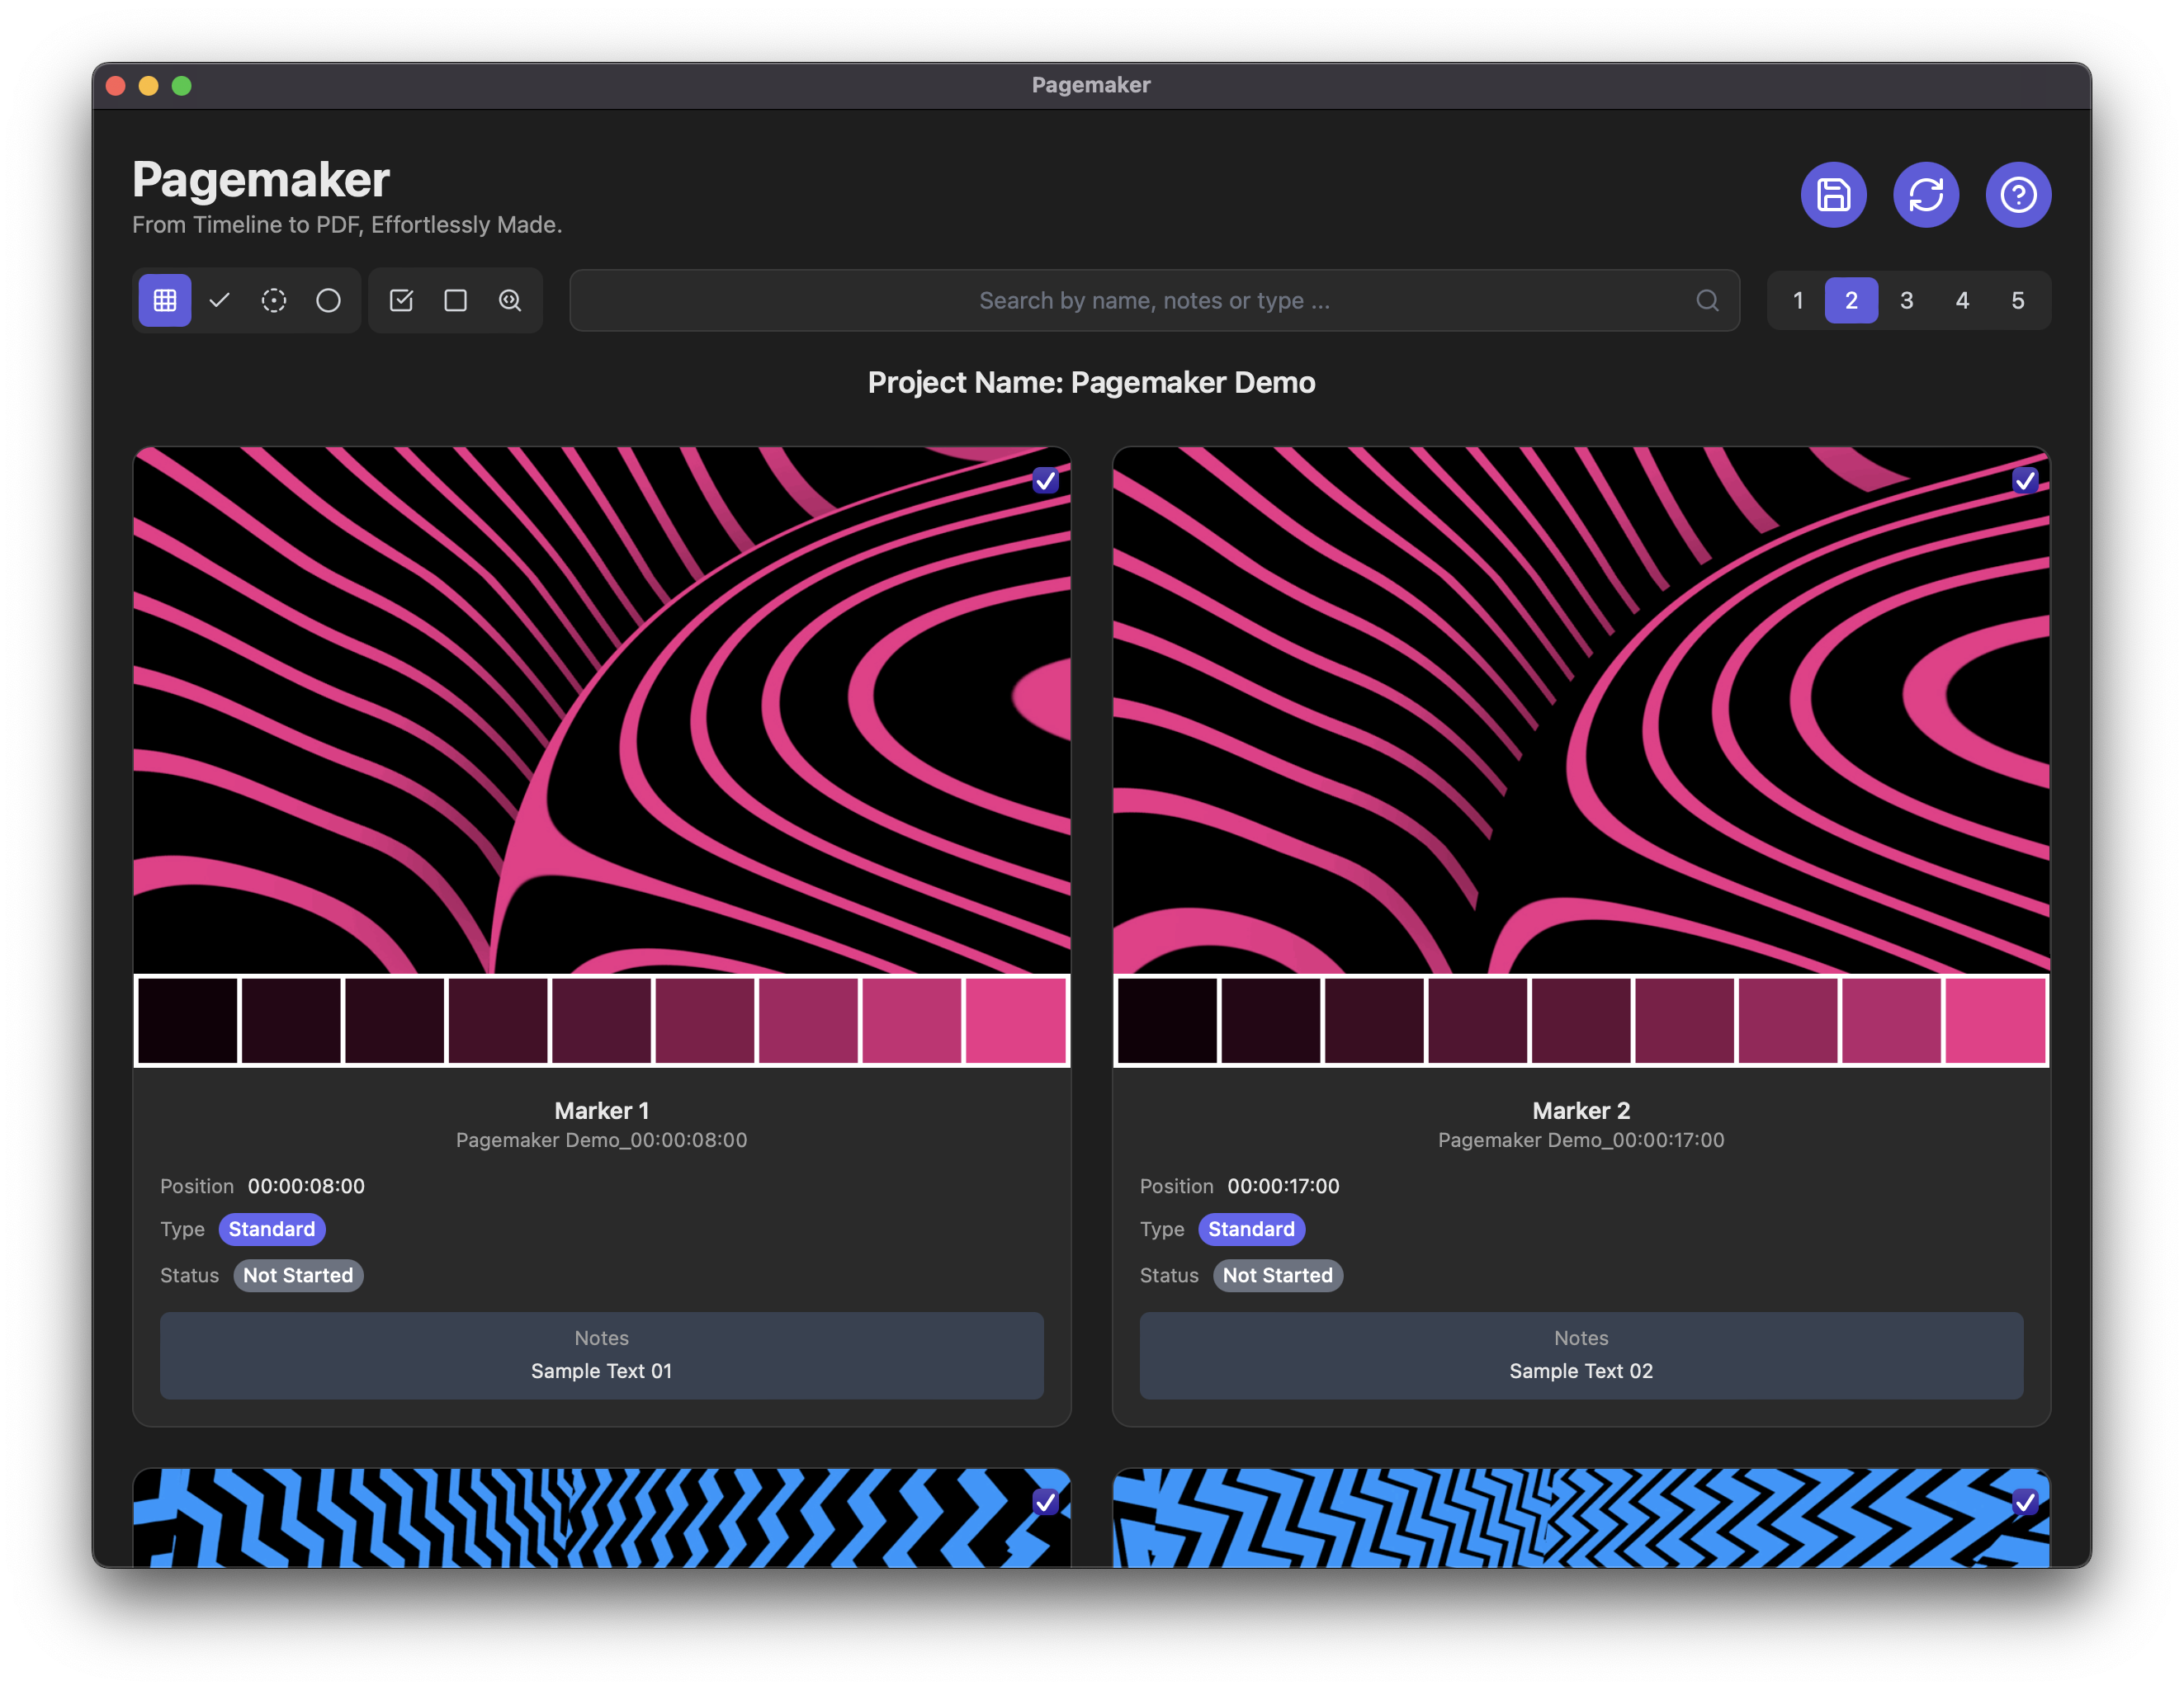Click the From Timeline to PDF tagline

[x=347, y=225]
